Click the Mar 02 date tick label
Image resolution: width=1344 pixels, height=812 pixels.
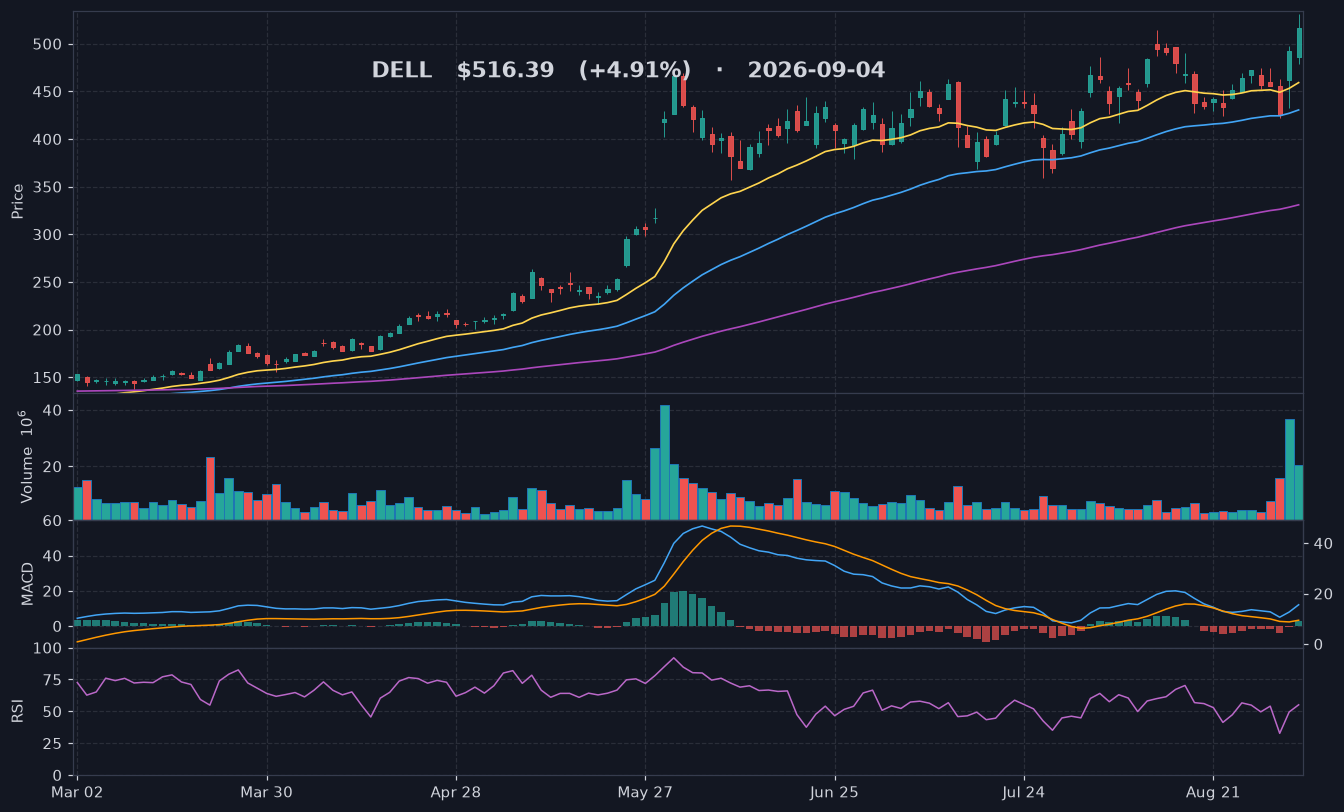pyautogui.click(x=77, y=792)
